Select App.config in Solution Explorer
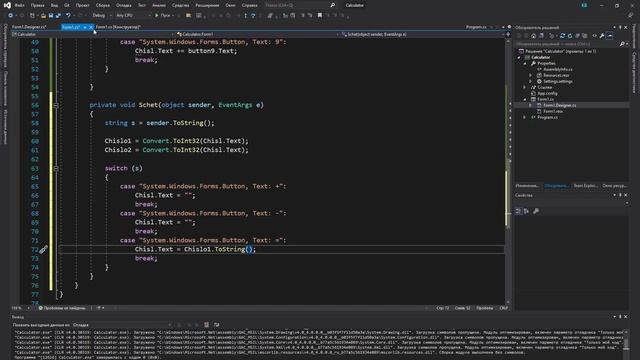The height and width of the screenshot is (360, 640). (547, 93)
